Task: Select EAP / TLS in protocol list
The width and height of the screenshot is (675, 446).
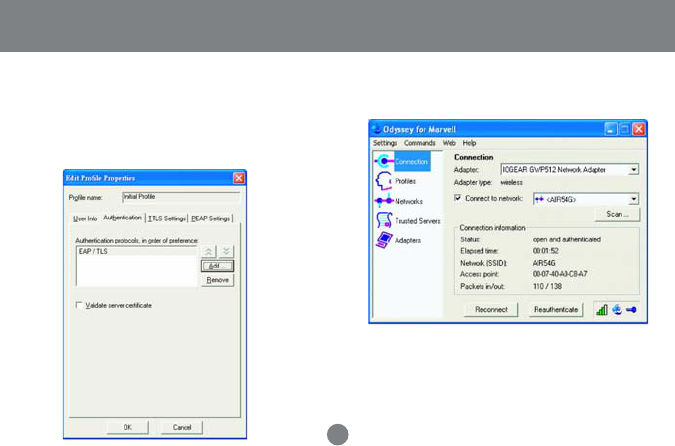Action: point(136,251)
